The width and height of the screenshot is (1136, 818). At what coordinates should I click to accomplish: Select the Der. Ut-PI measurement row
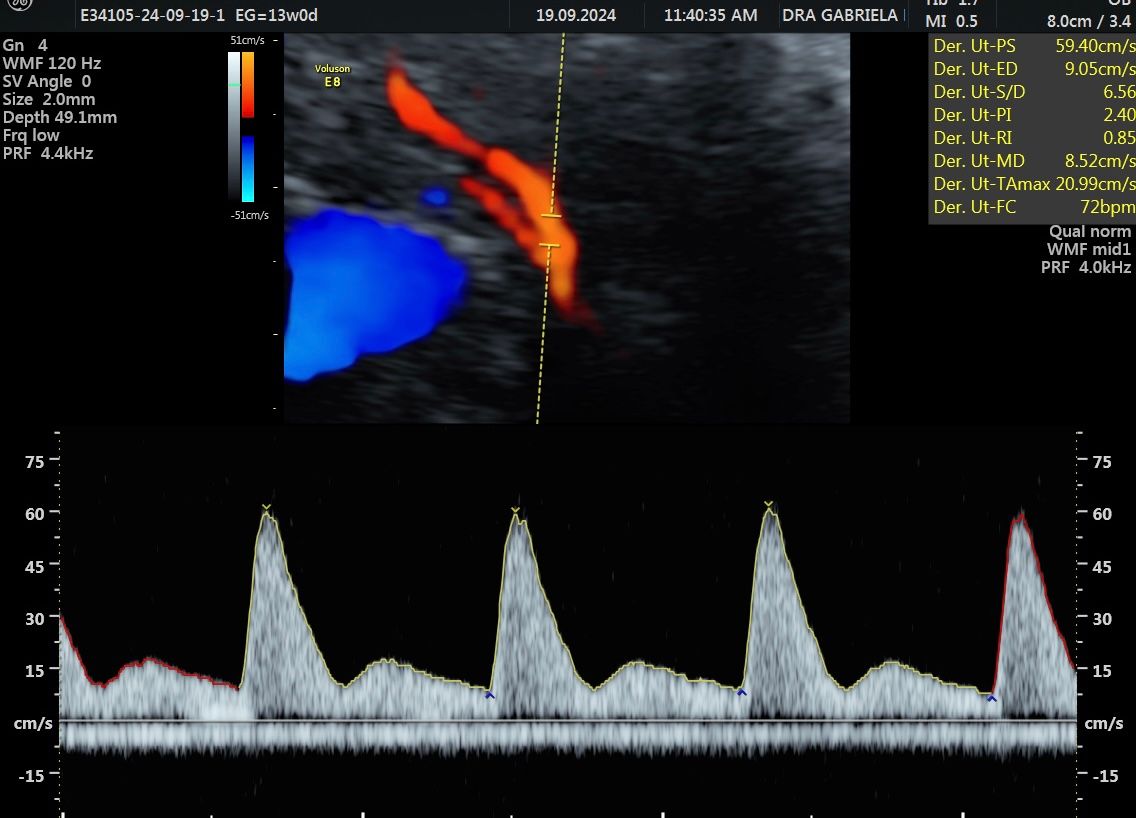(1032, 115)
